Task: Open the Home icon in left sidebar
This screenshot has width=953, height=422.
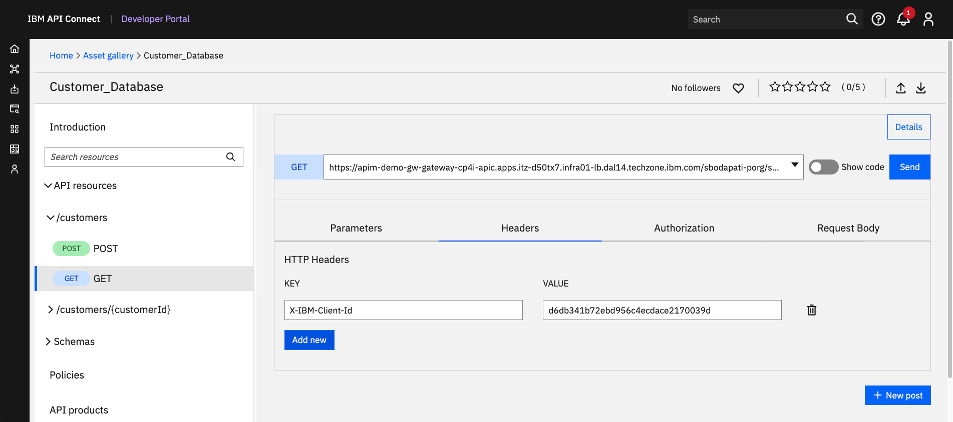Action: (x=15, y=49)
